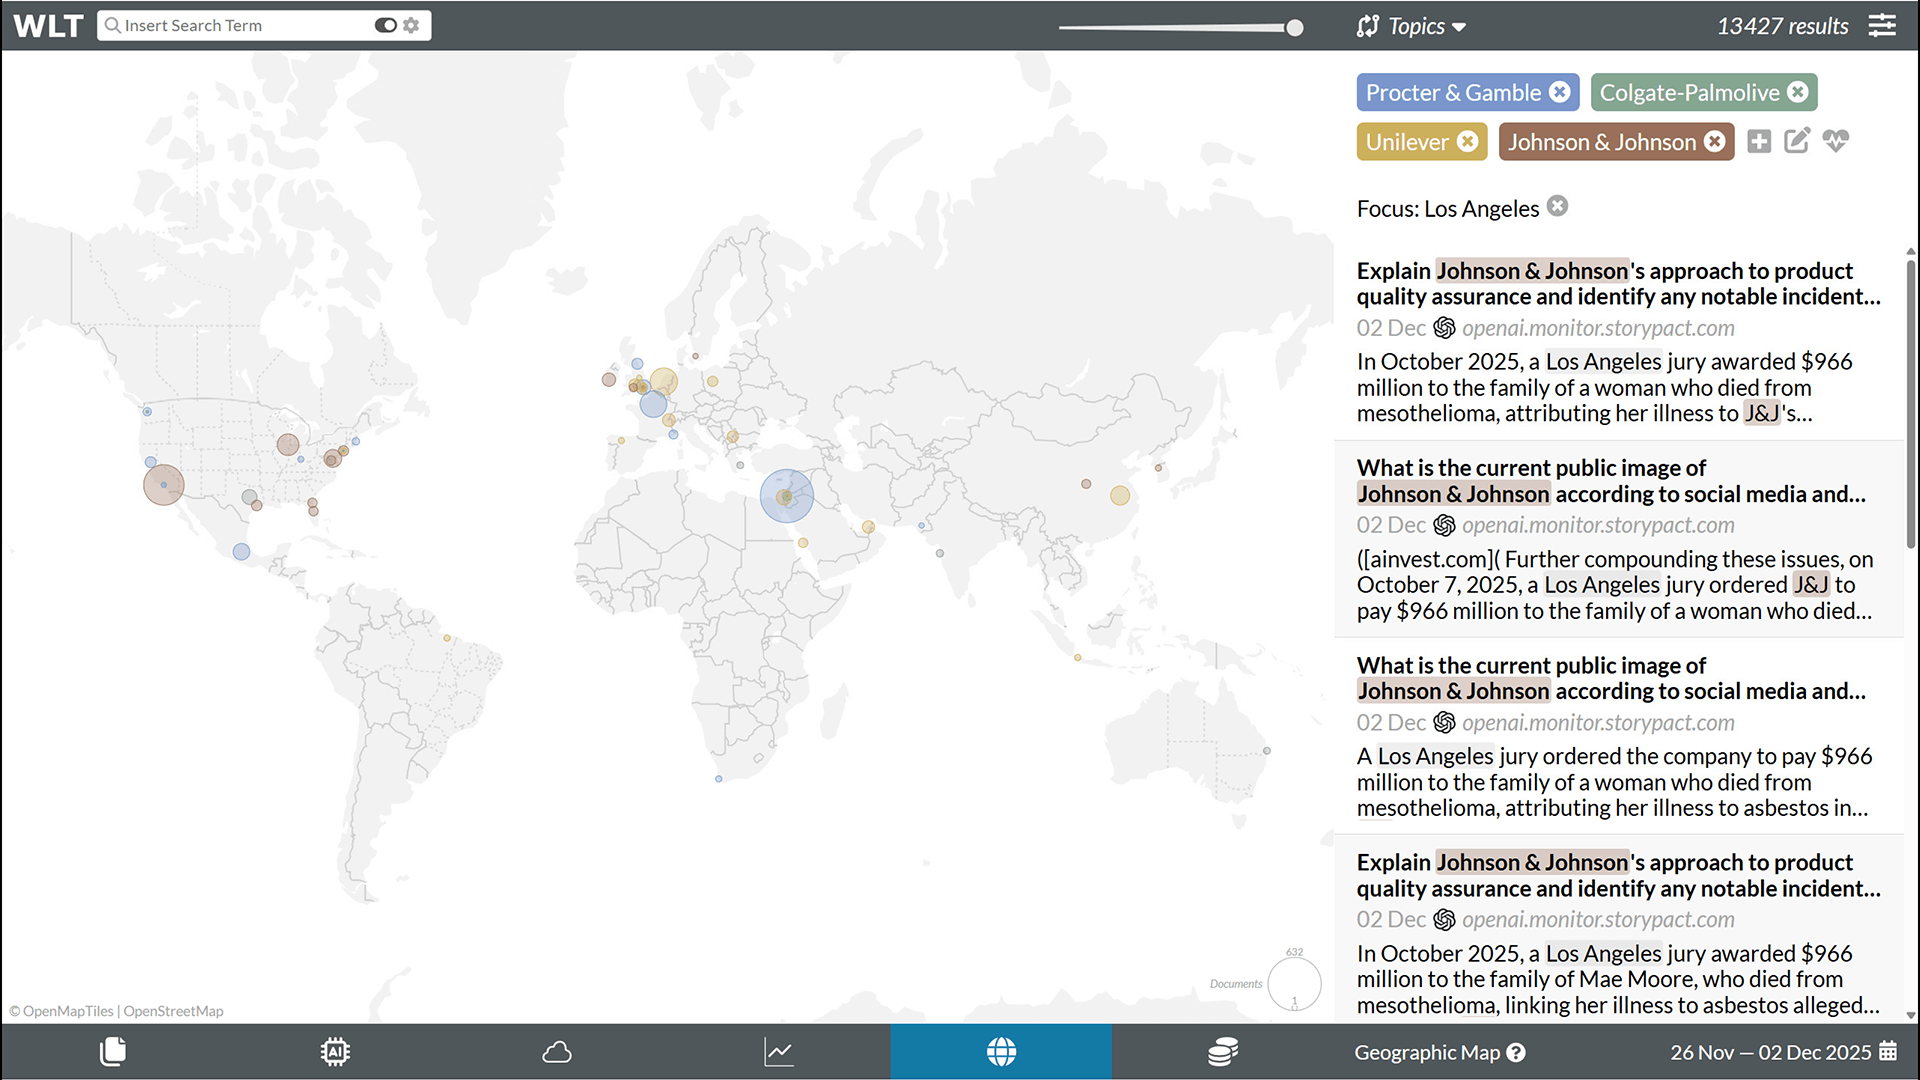This screenshot has height=1080, width=1920.
Task: Toggle the switch inside the search bar
Action: pyautogui.click(x=386, y=25)
